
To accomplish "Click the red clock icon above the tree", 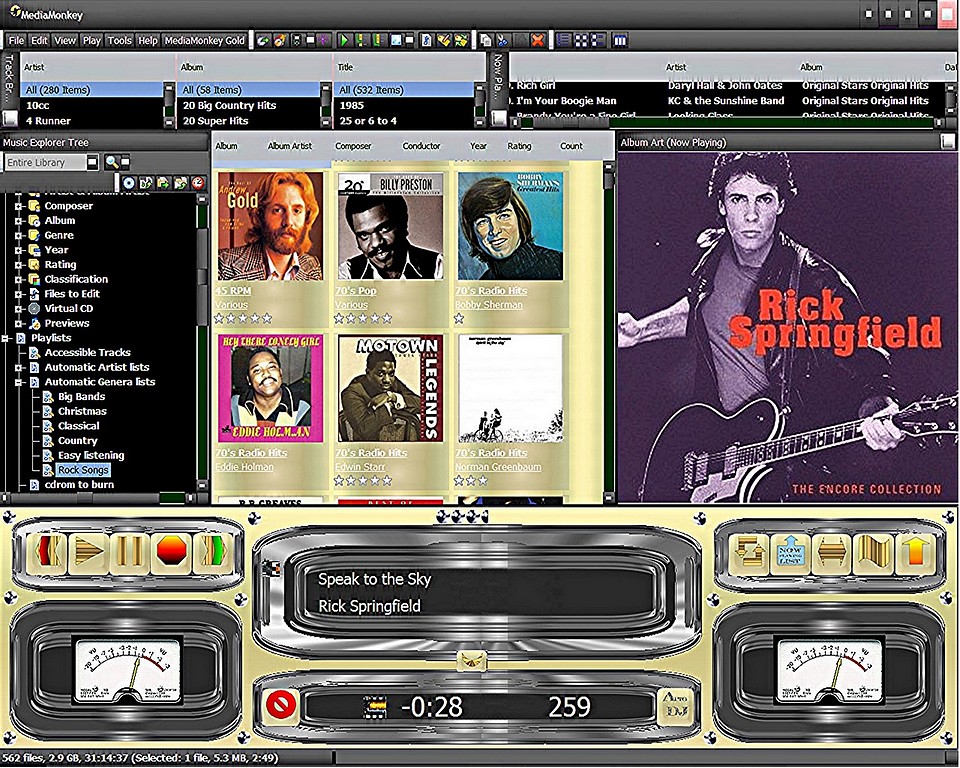I will point(198,183).
